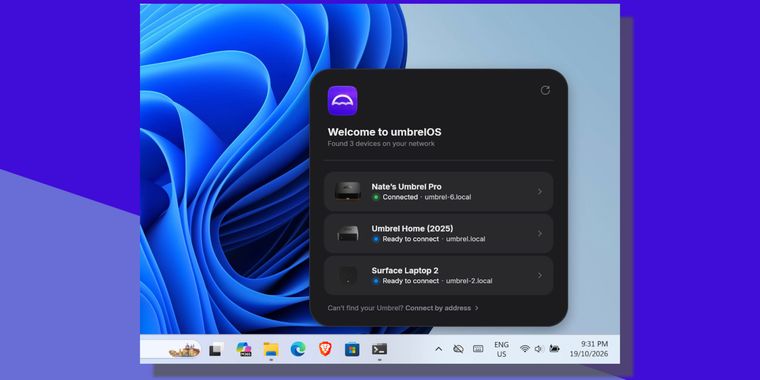
Task: Open Terminal from taskbar
Action: 380,349
